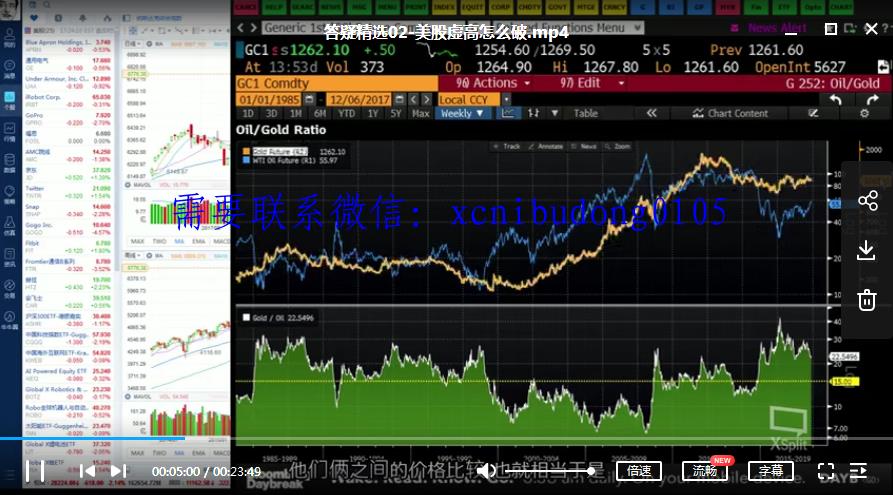This screenshot has height=495, width=893.
Task: Click the start date field 01/01/1985
Action: pos(269,99)
